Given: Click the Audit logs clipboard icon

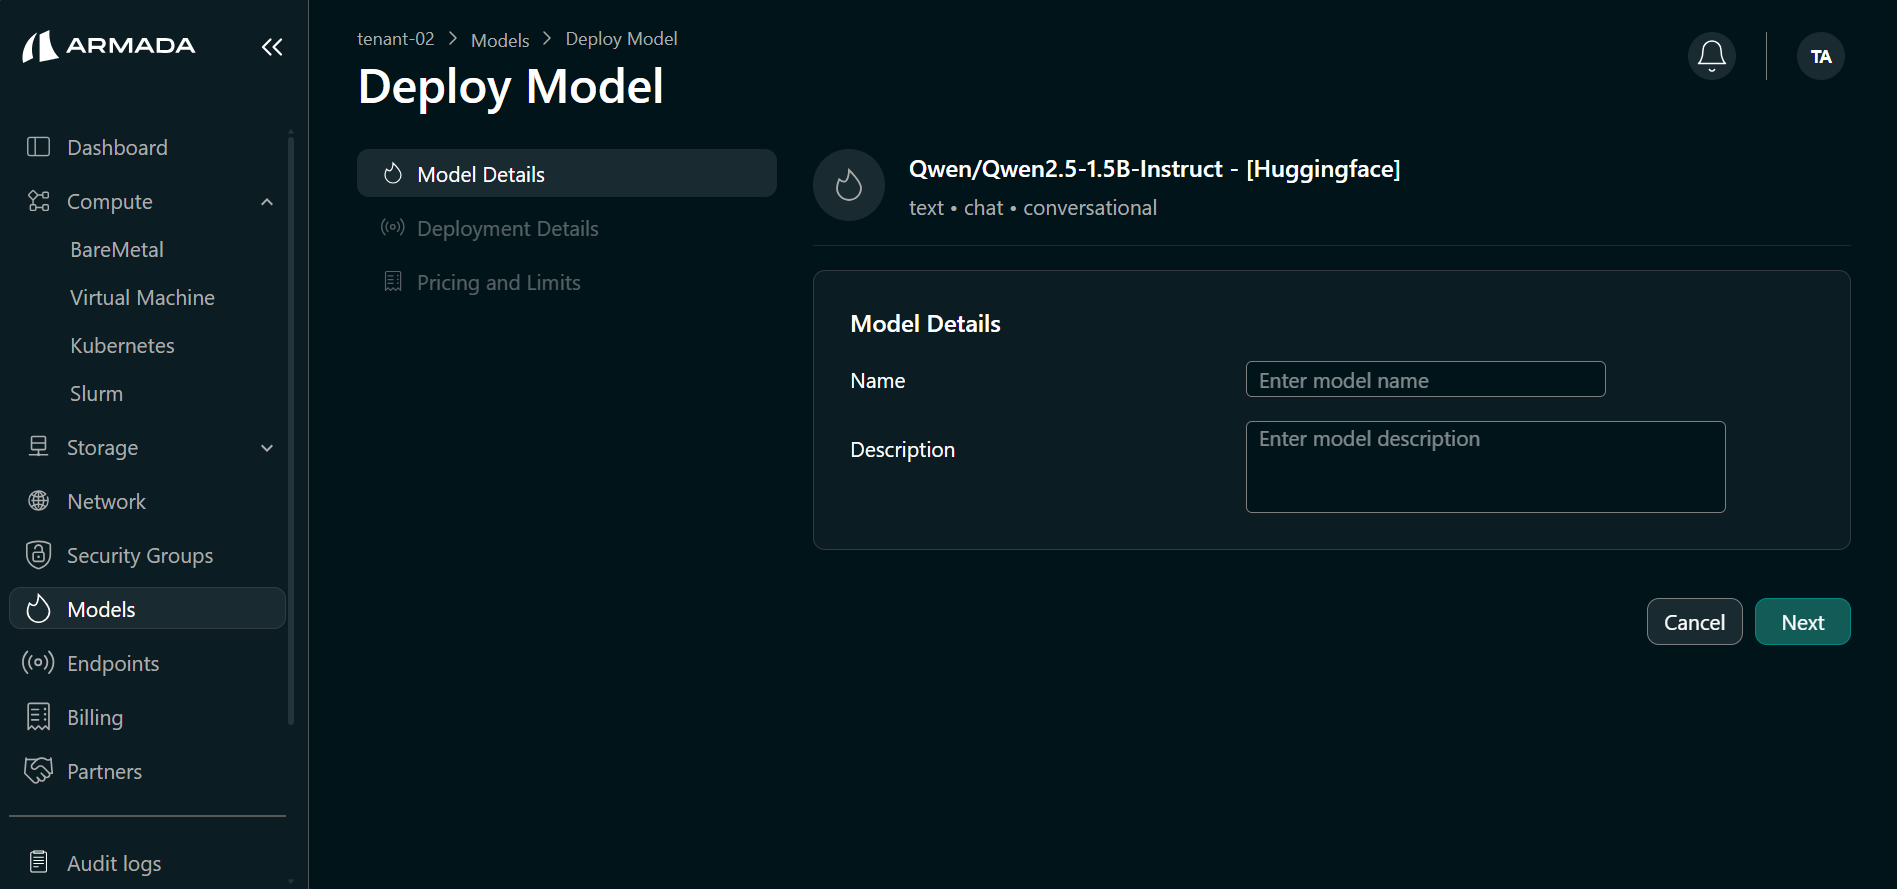Looking at the screenshot, I should 38,862.
